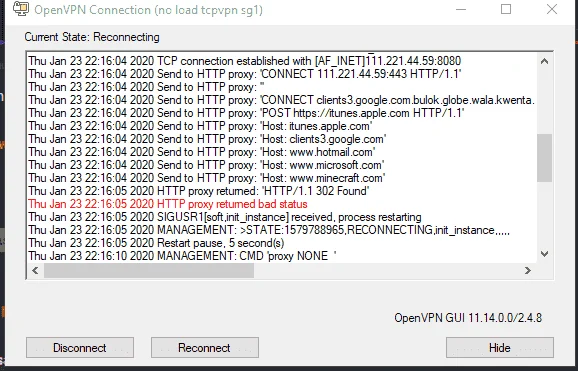Select the red 'HTTP proxy returned bad status' line
Image resolution: width=578 pixels, height=371 pixels.
(168, 204)
